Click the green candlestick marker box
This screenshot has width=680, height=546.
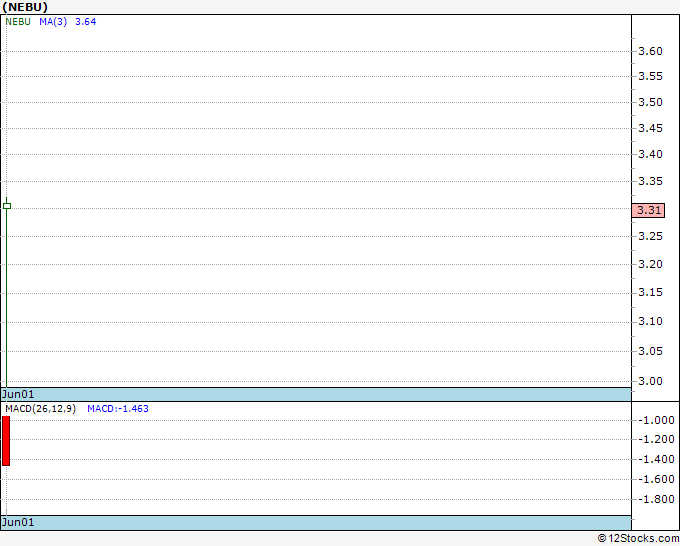(7, 206)
